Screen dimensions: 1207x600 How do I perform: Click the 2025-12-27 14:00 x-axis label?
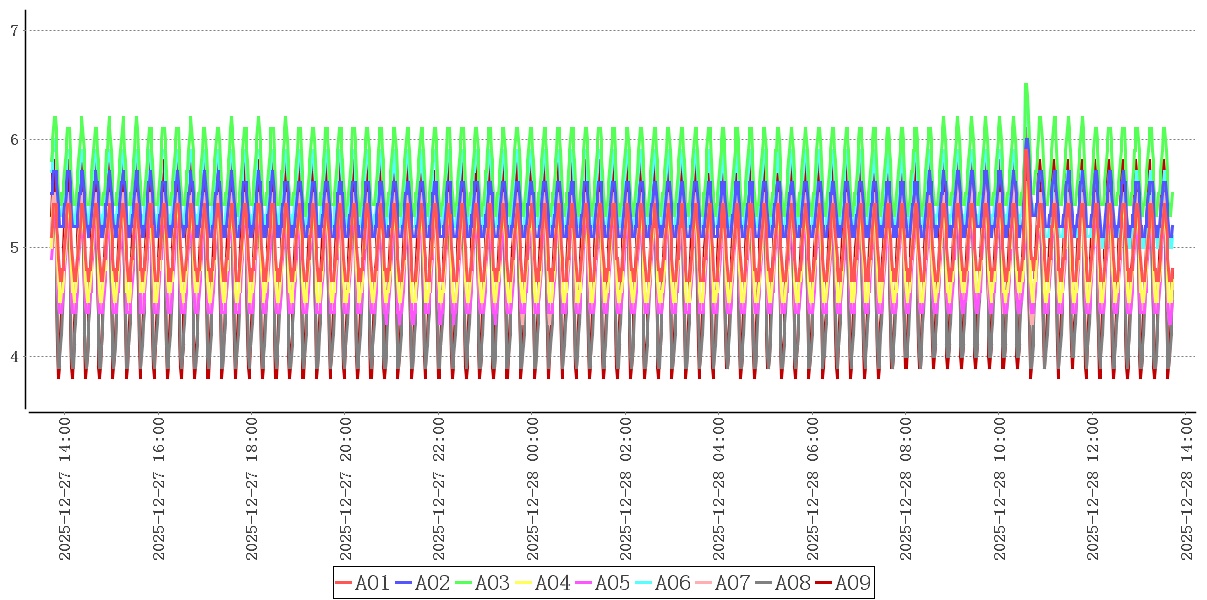(65, 489)
